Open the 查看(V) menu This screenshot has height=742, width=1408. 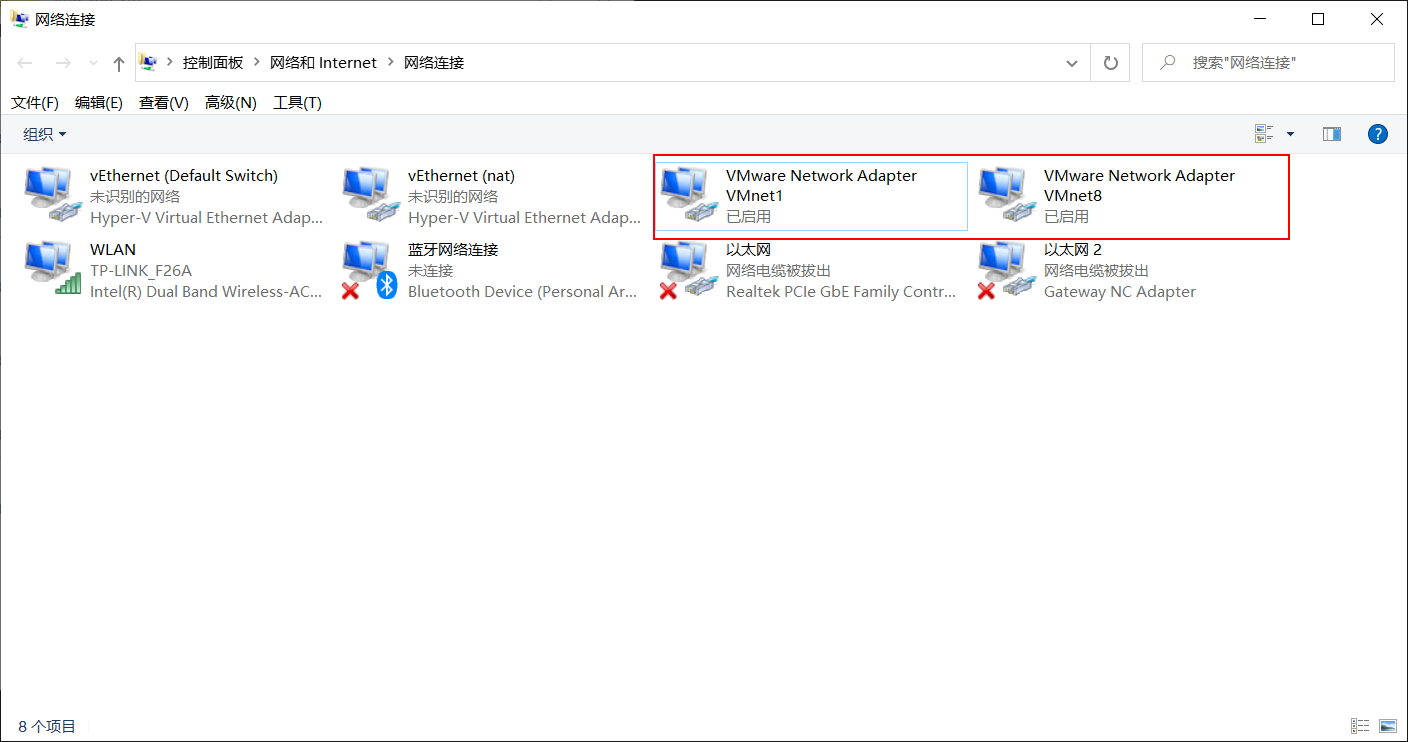[164, 103]
